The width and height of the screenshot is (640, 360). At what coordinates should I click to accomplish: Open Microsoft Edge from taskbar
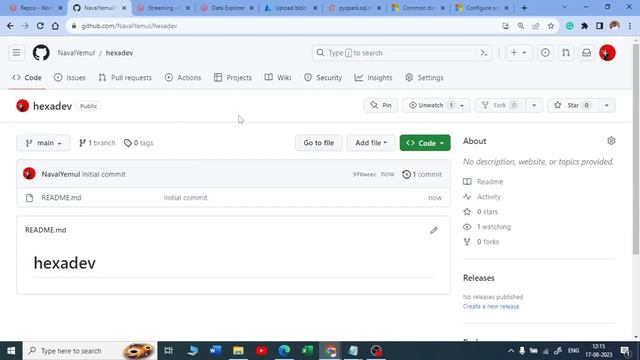(x=284, y=351)
